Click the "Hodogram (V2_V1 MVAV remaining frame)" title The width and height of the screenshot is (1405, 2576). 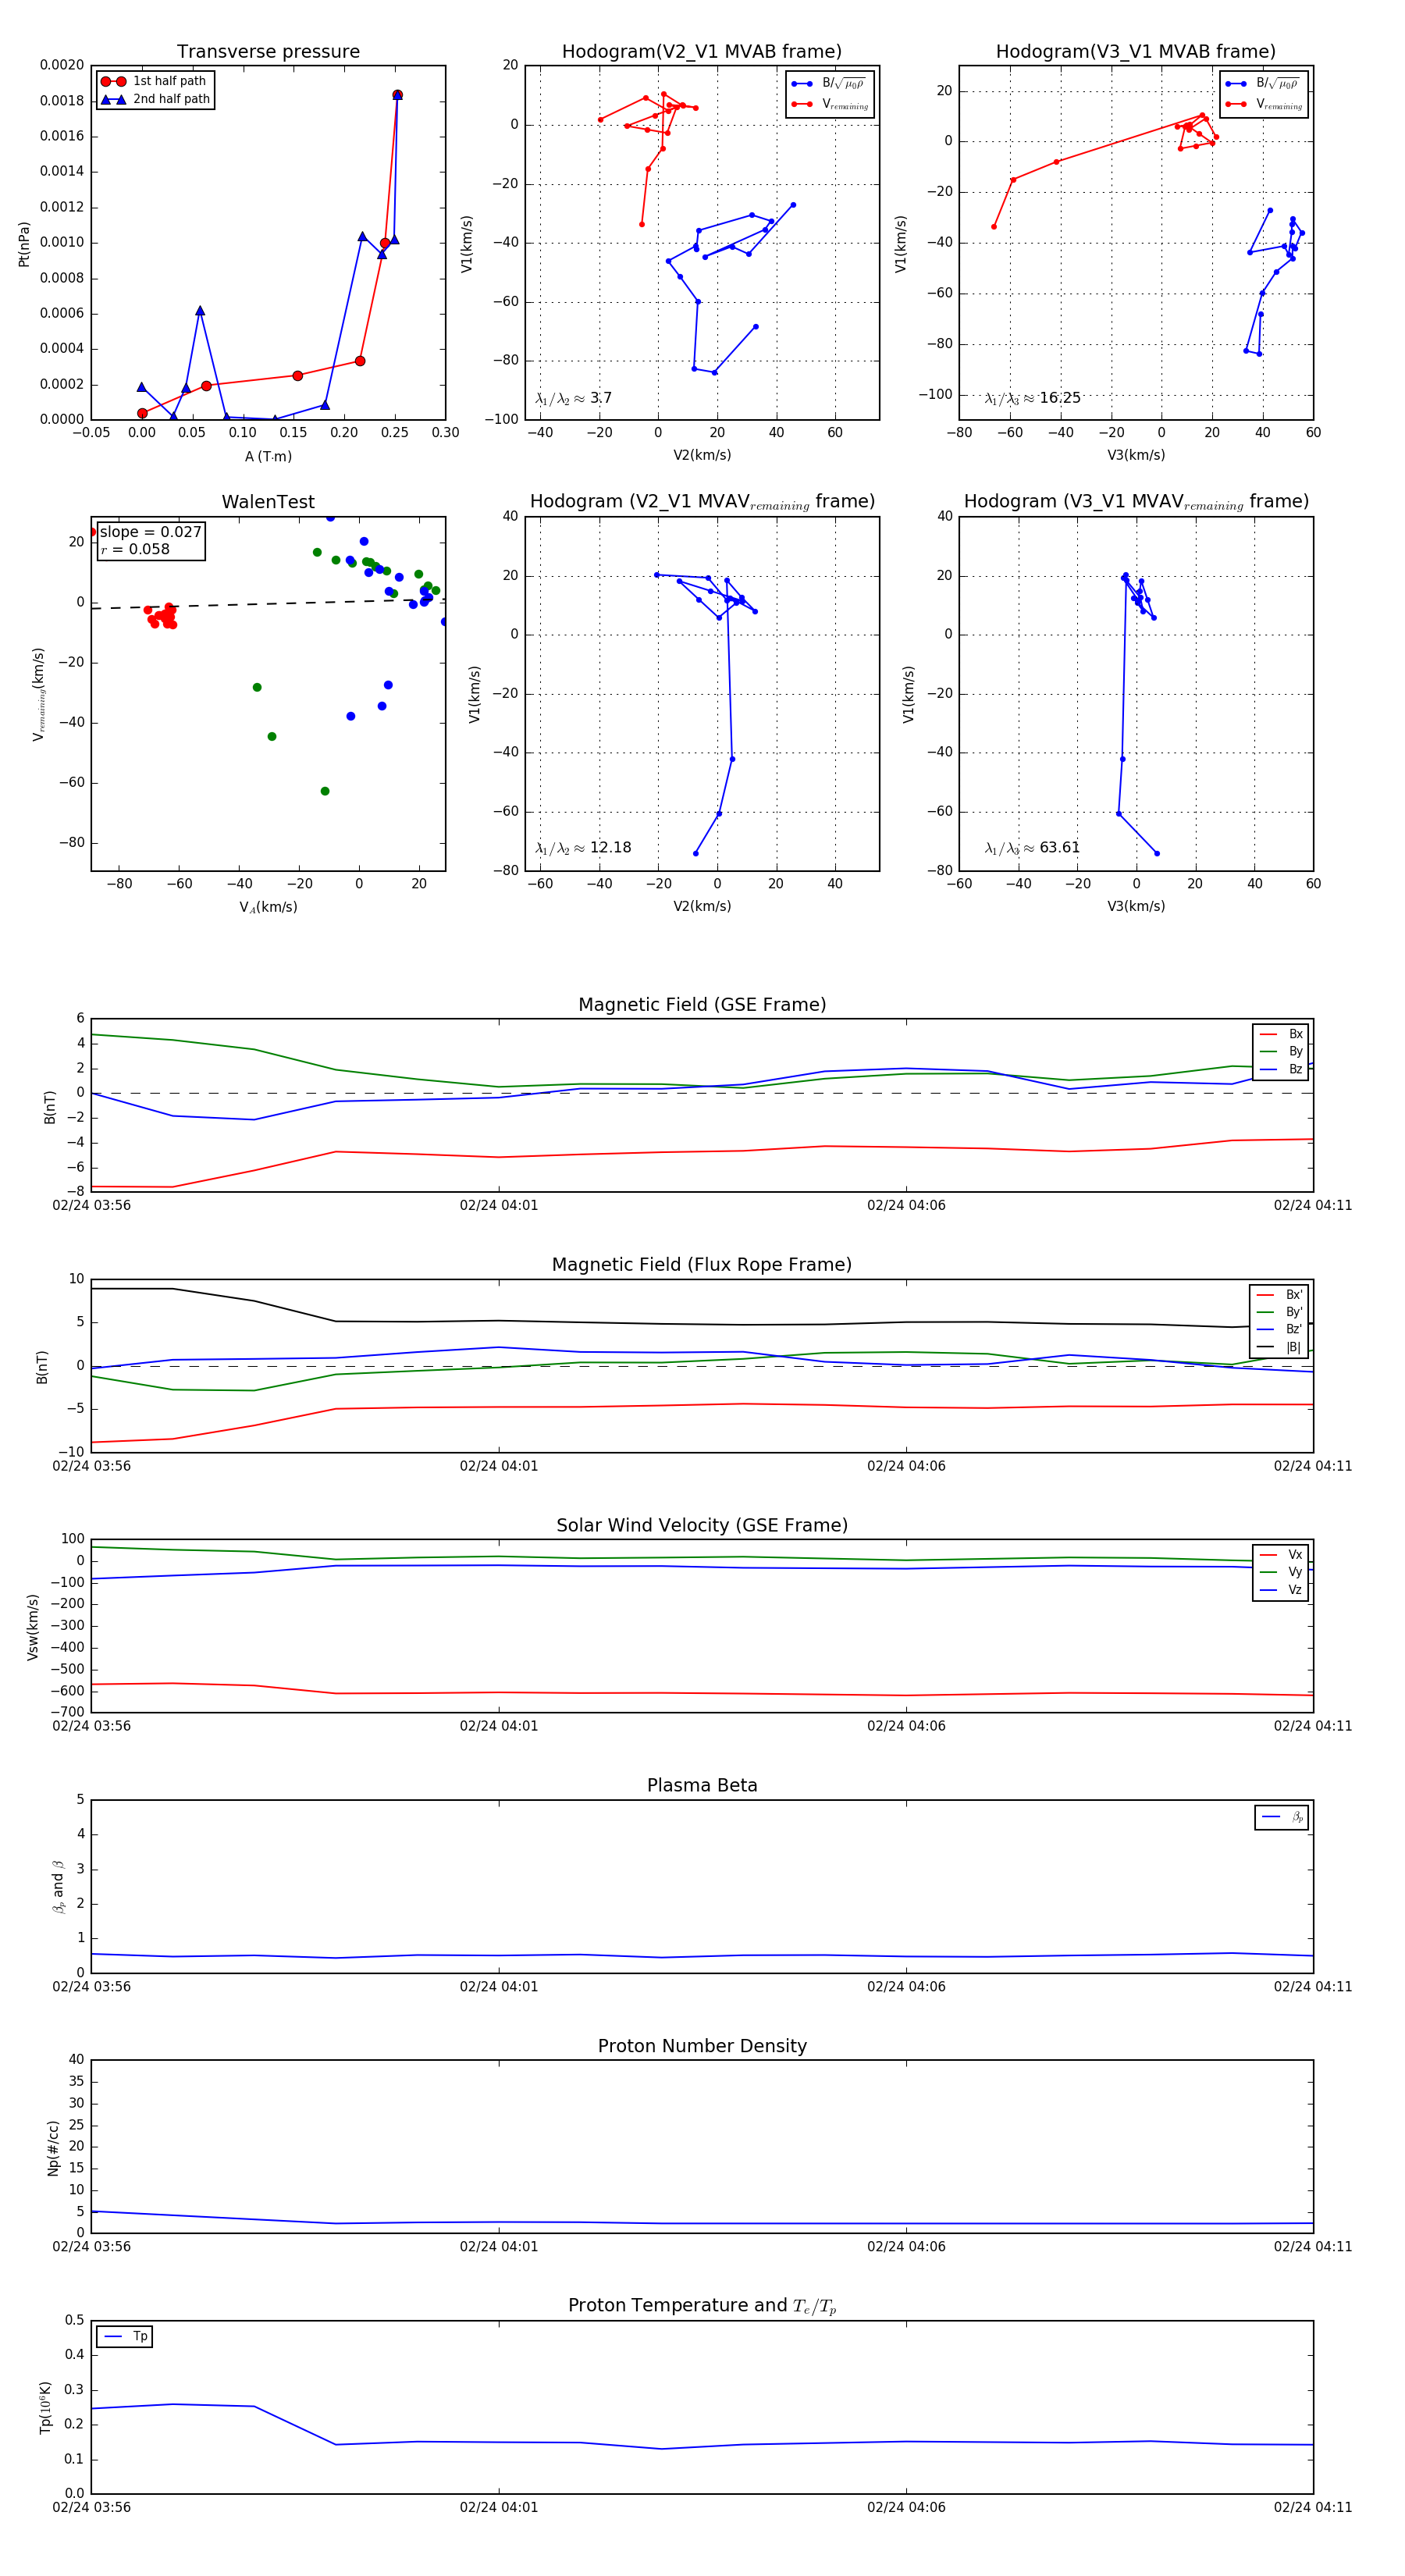click(702, 502)
